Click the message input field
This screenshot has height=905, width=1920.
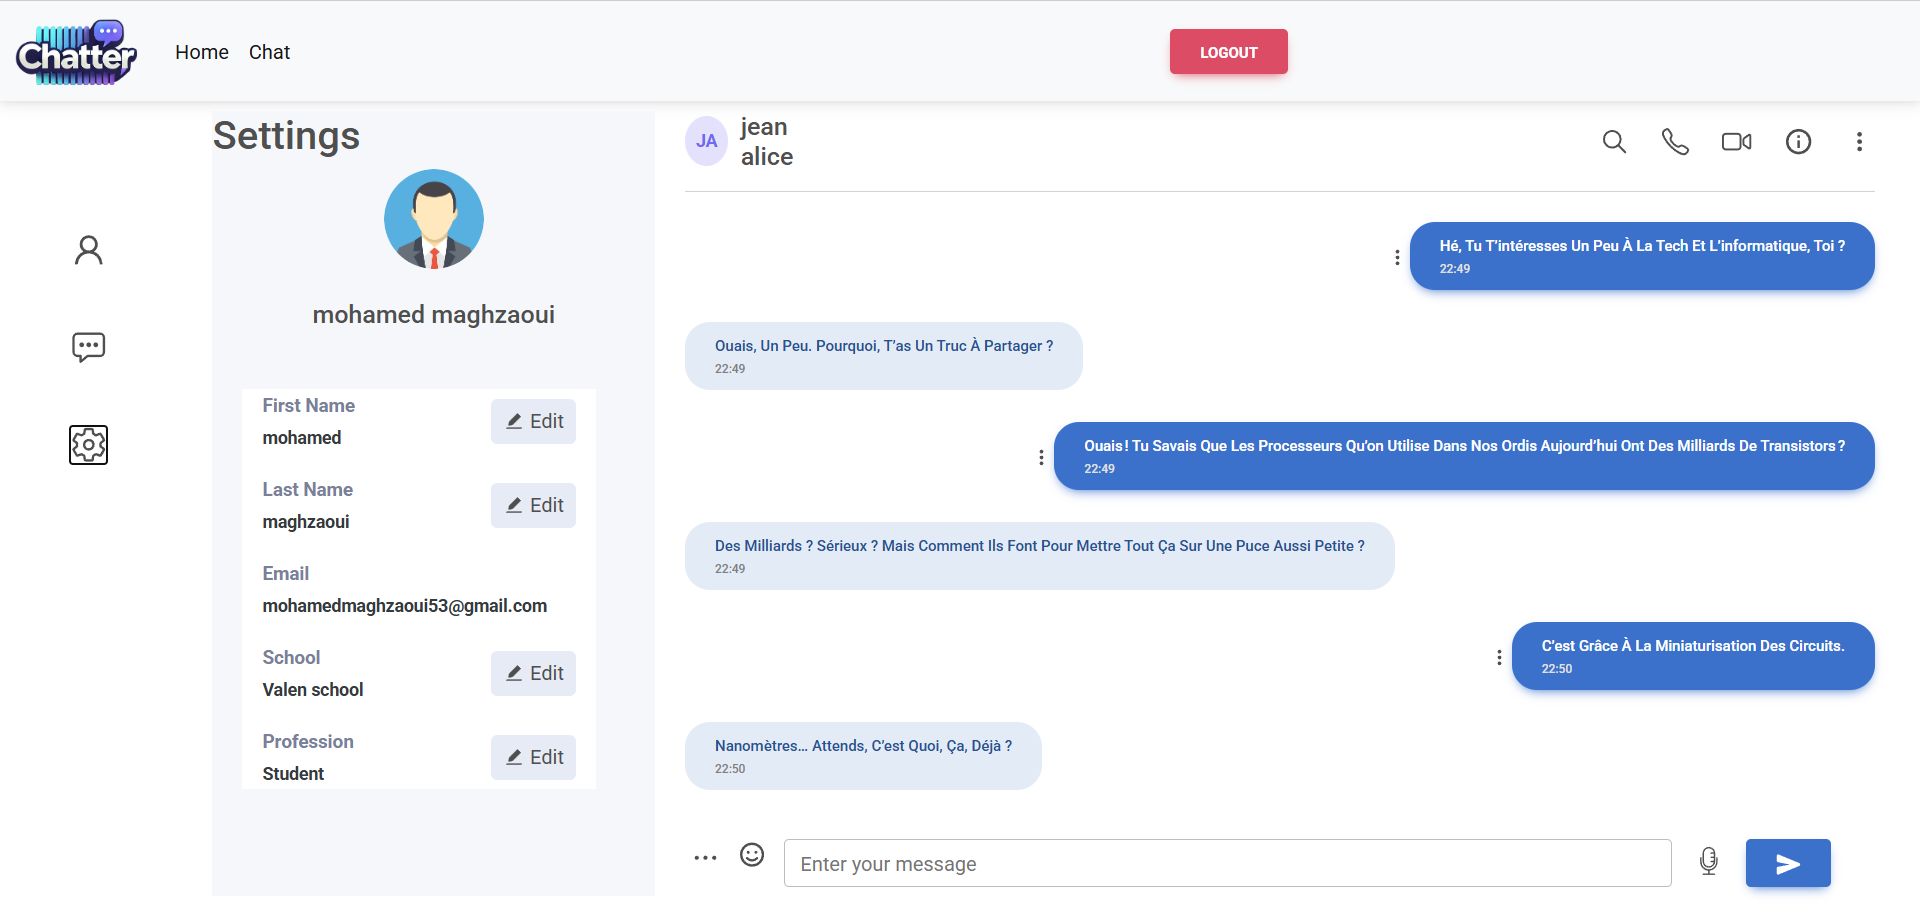coord(1227,863)
